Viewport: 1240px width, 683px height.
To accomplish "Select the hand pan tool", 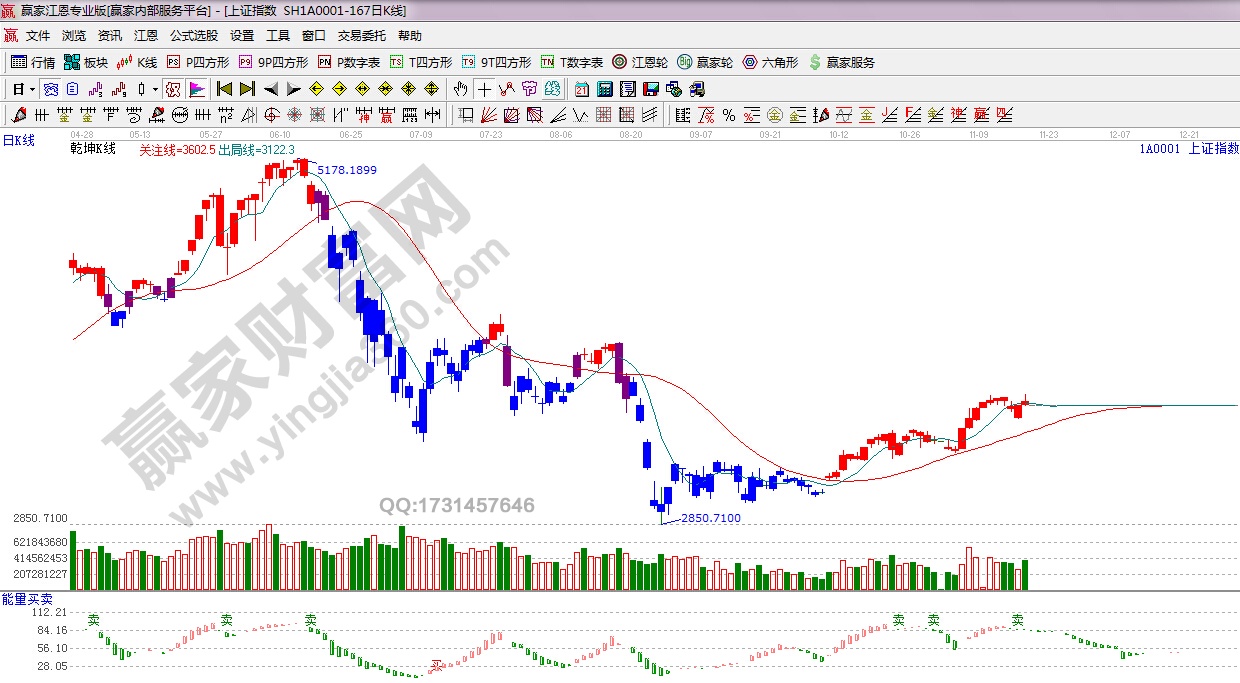I will (461, 89).
